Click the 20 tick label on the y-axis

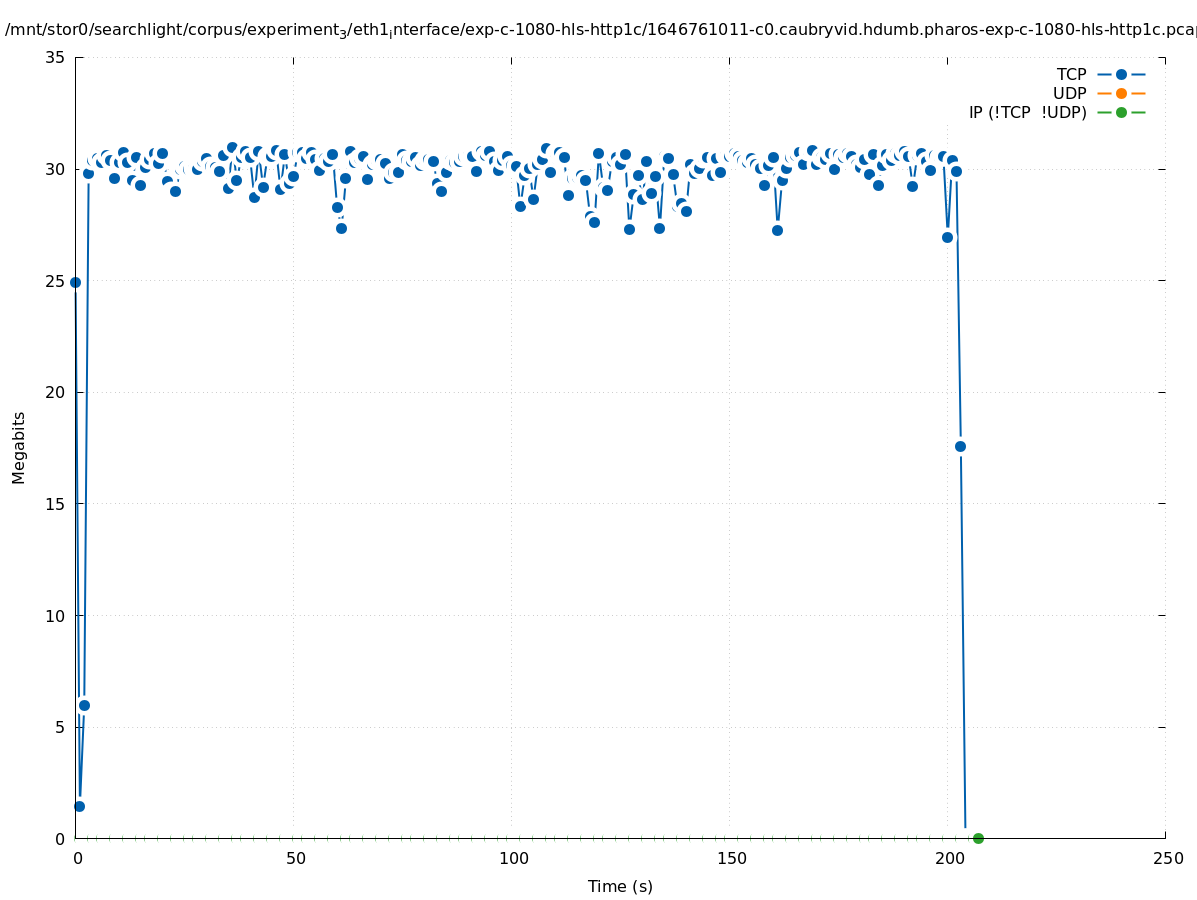[56, 393]
